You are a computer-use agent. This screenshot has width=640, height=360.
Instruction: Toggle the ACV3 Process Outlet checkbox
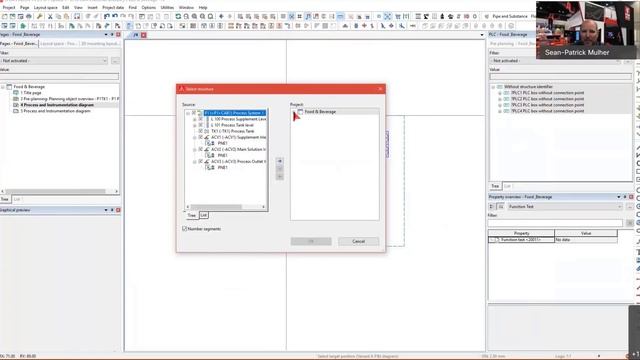(200, 162)
